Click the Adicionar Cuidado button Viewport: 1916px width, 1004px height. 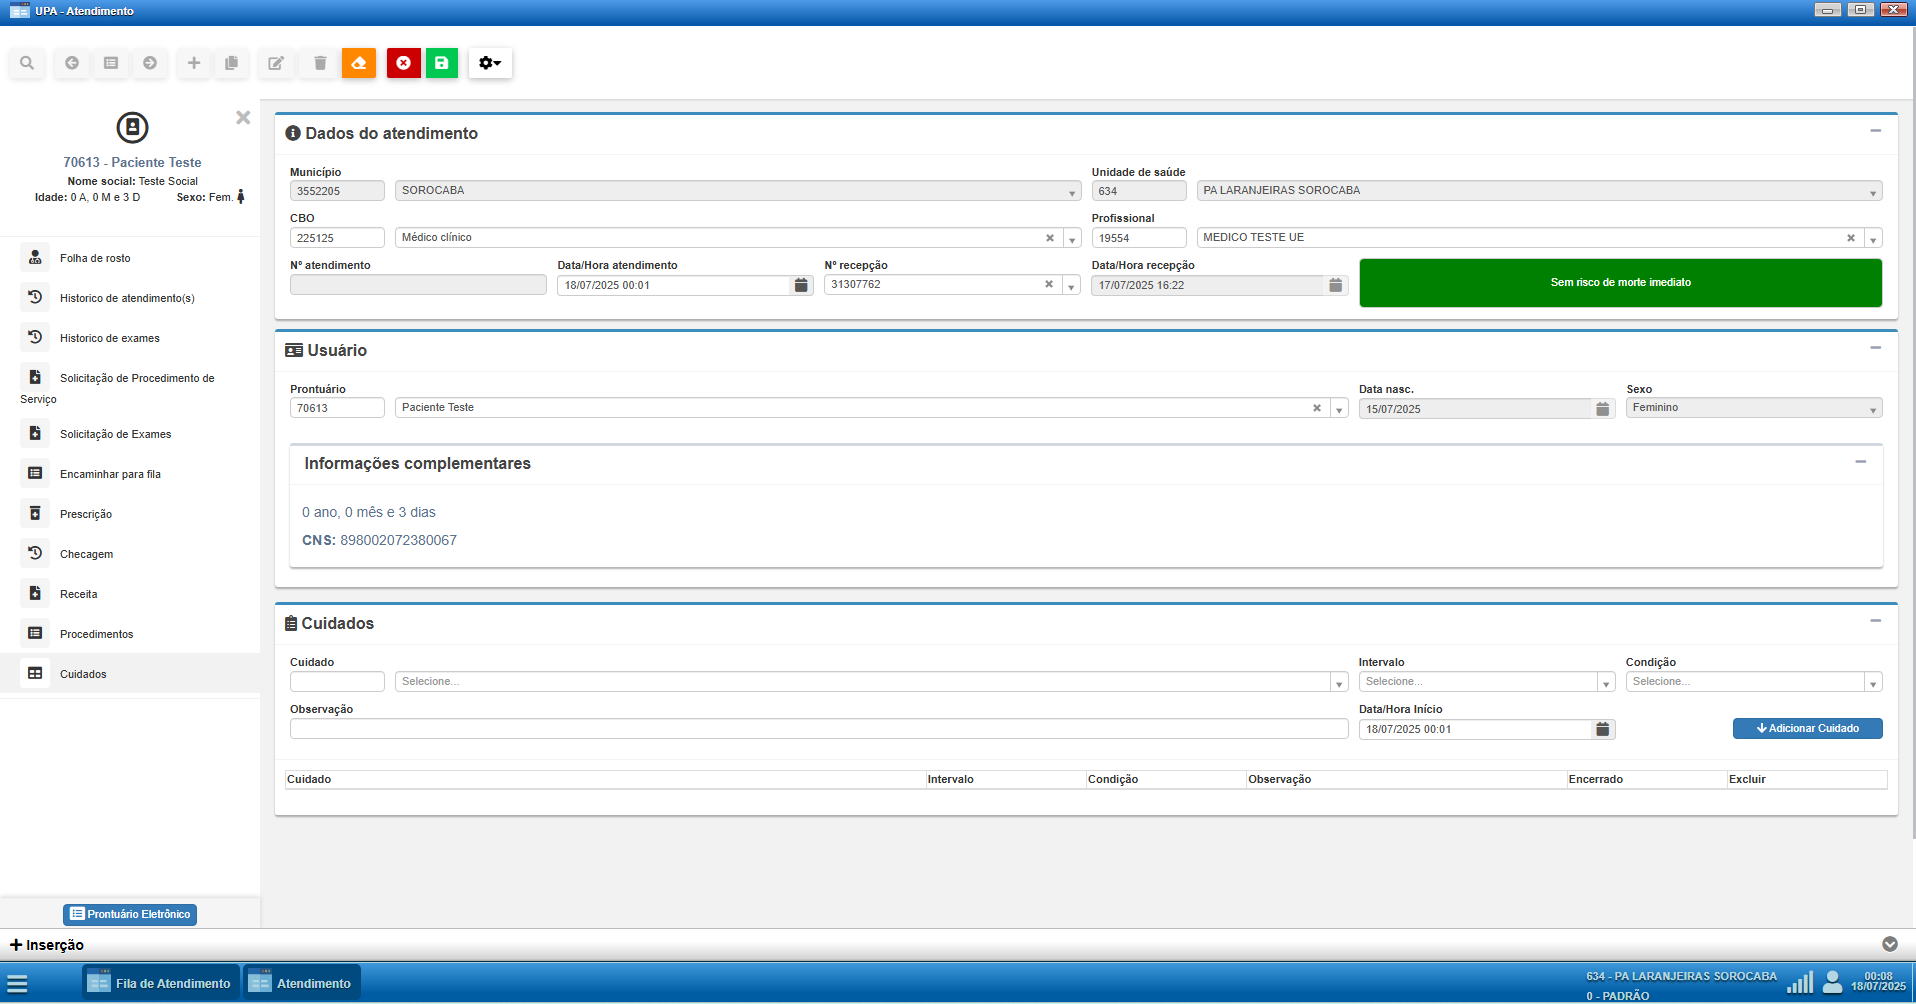tap(1807, 729)
